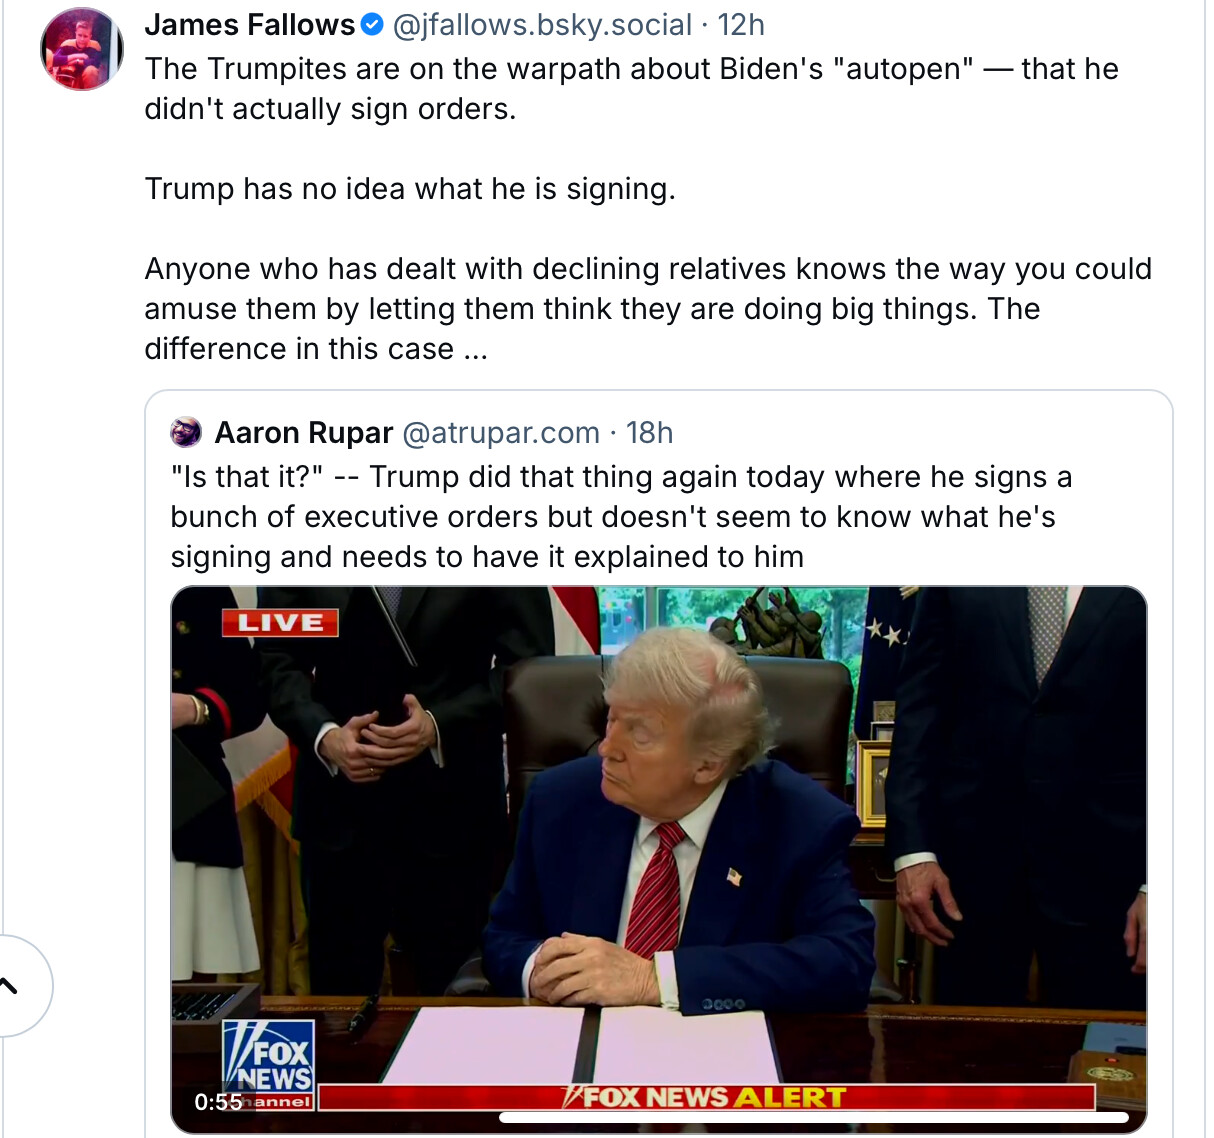
Task: Click the Fox News channel logo in video
Action: (x=268, y=1064)
